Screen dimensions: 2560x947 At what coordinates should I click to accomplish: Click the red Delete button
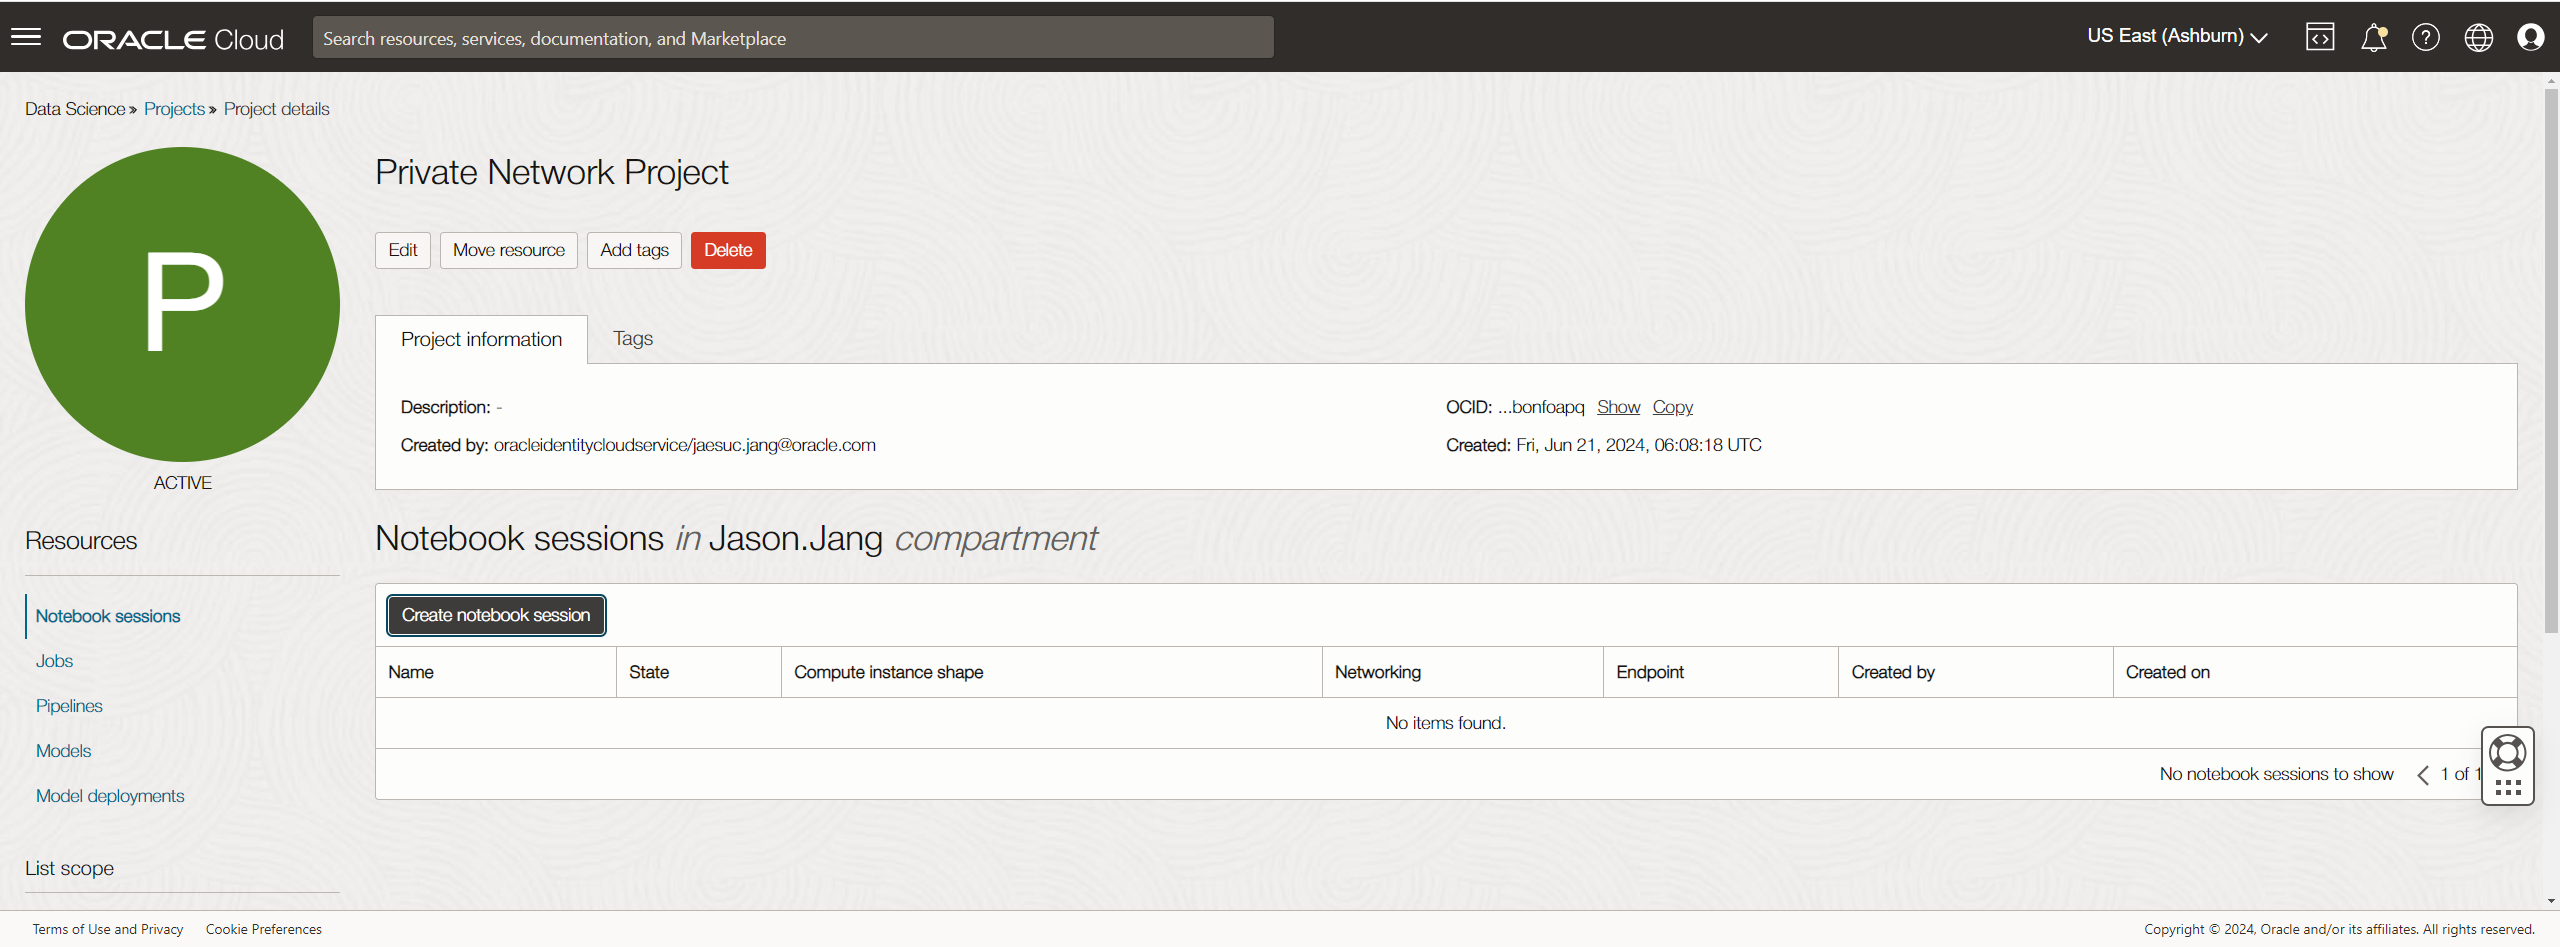728,250
